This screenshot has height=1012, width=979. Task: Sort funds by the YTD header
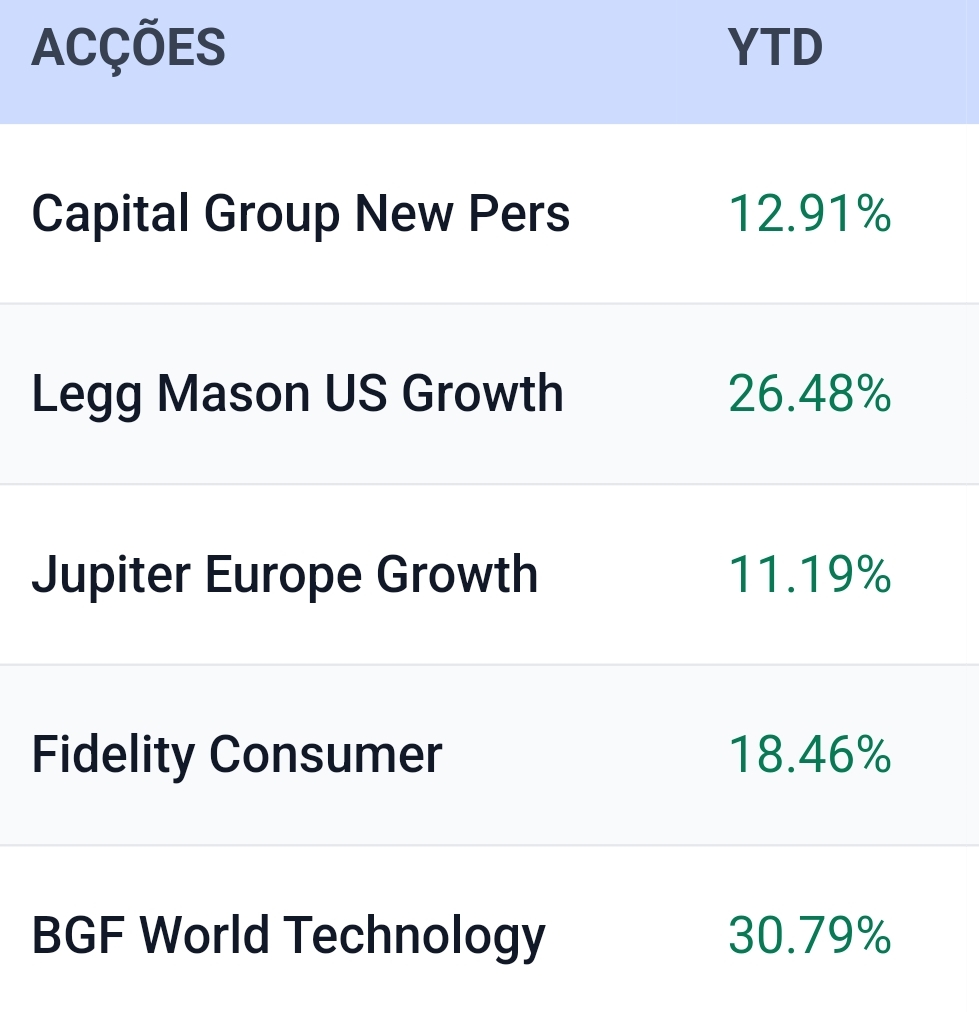(775, 48)
